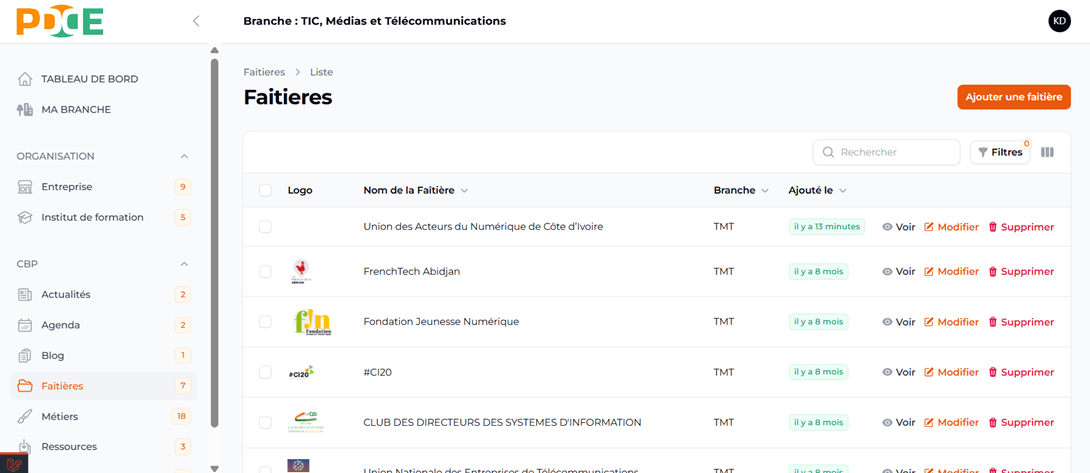This screenshot has width=1090, height=473.
Task: Click the sidebar scroll-down arrow
Action: tap(215, 468)
